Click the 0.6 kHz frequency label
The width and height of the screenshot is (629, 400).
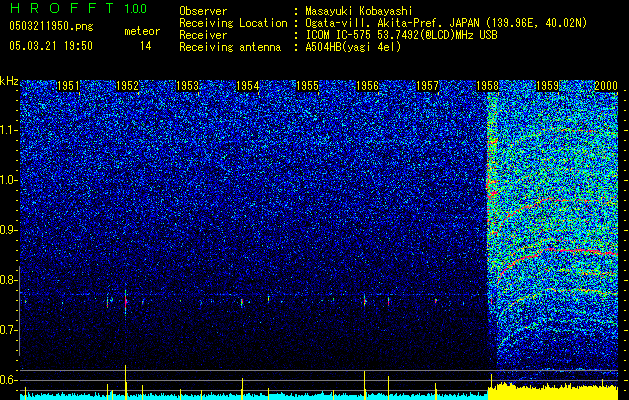coord(9,380)
